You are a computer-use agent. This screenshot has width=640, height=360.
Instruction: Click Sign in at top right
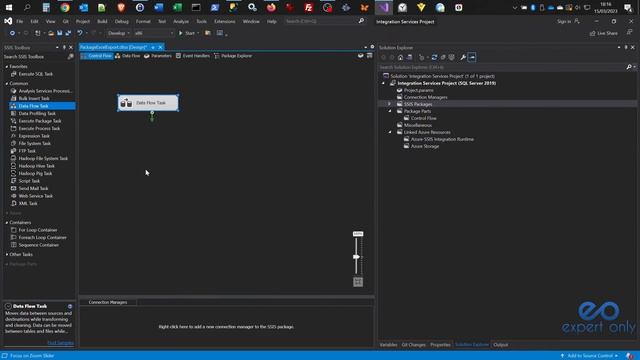point(568,21)
